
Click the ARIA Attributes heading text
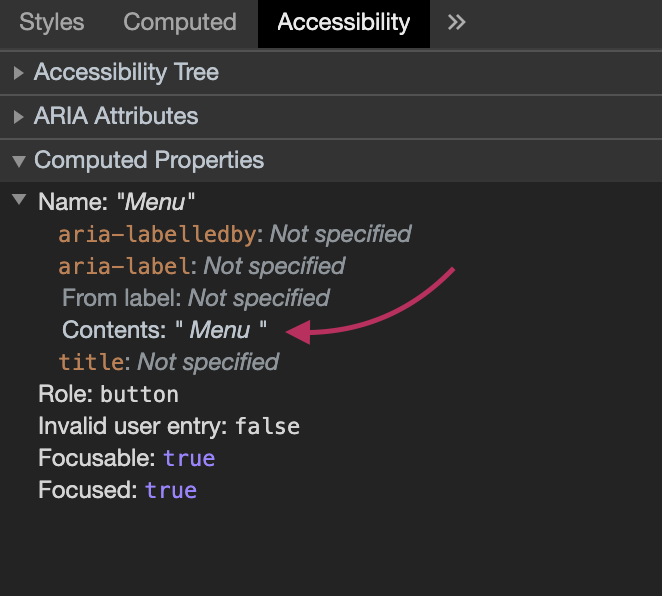(116, 116)
